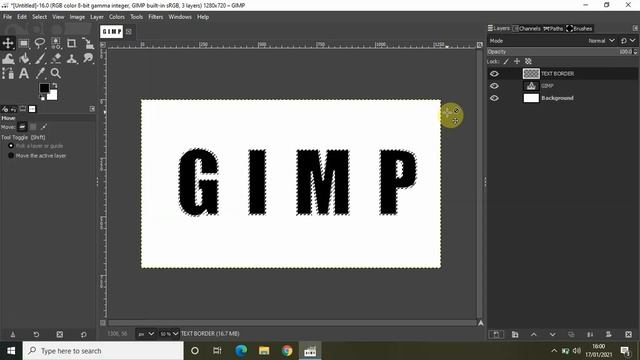Open the zoom percentage dropdown
Viewport: 640px width, 360px height.
point(169,334)
